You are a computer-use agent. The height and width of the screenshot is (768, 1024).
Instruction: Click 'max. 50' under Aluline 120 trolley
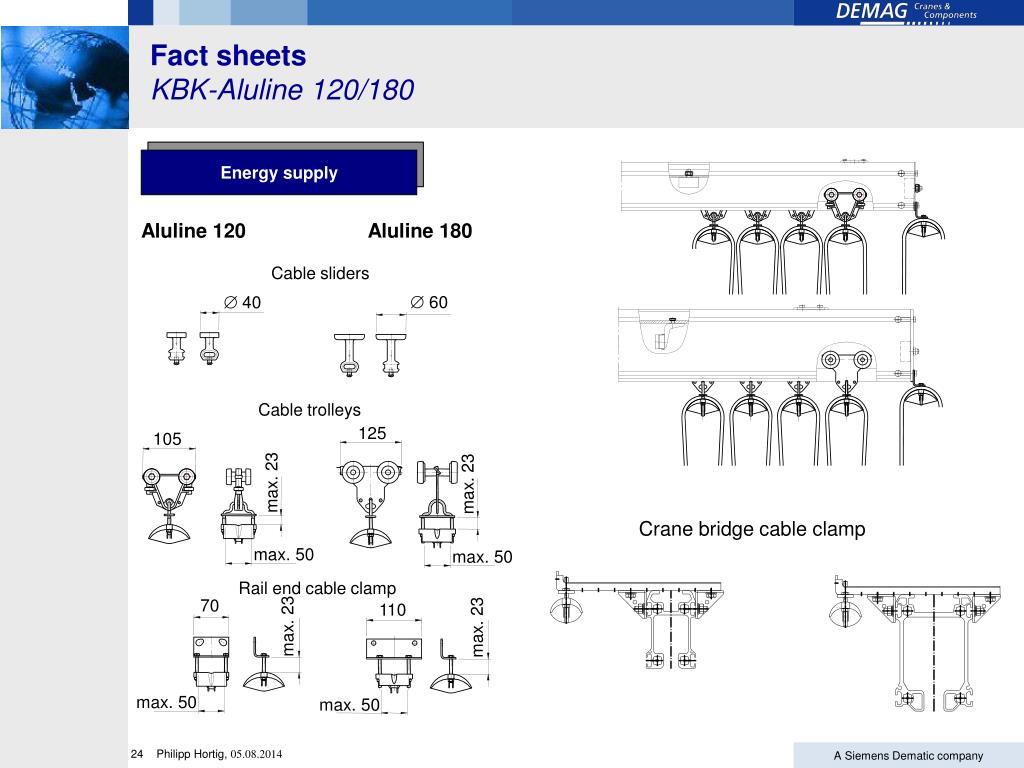[283, 554]
